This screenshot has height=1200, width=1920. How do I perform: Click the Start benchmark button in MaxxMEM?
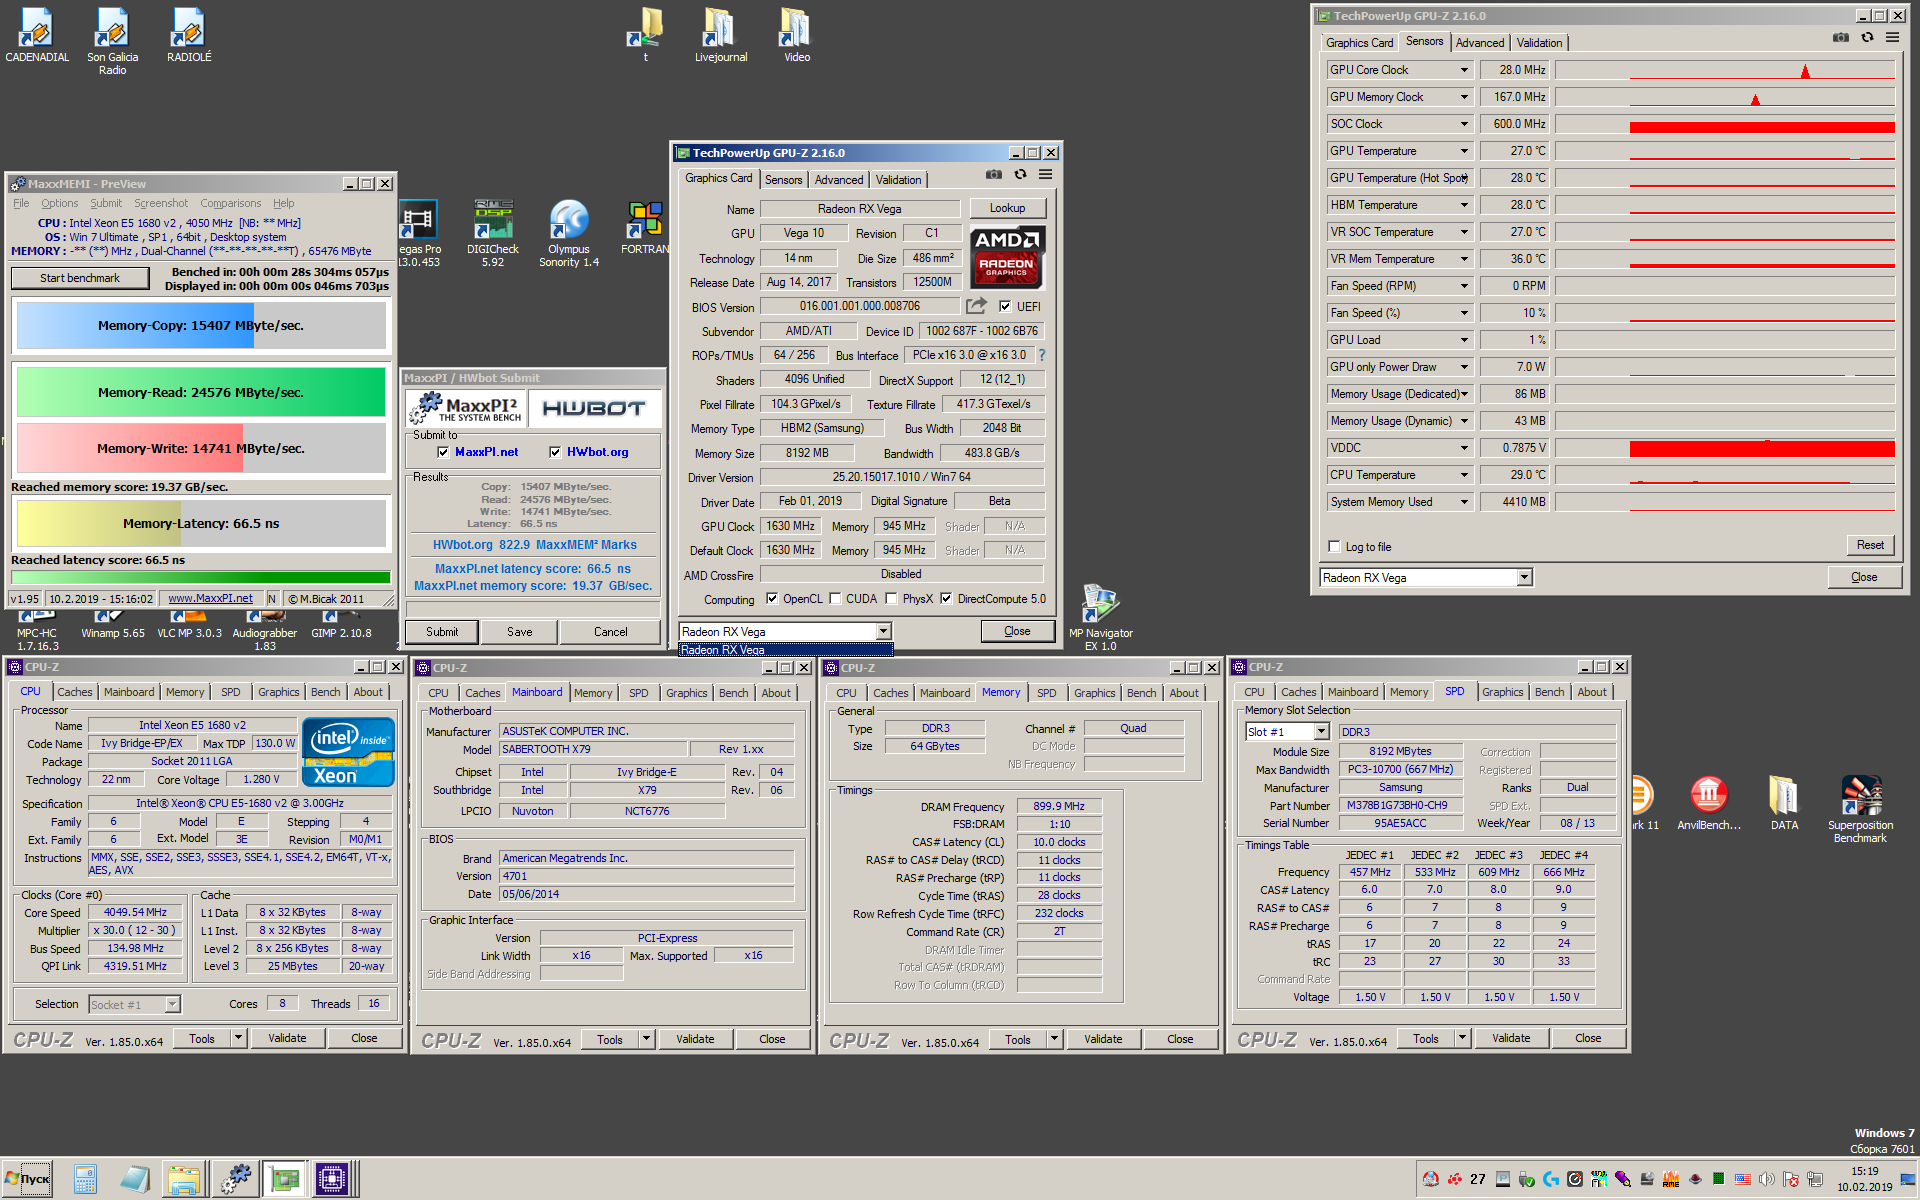click(80, 278)
